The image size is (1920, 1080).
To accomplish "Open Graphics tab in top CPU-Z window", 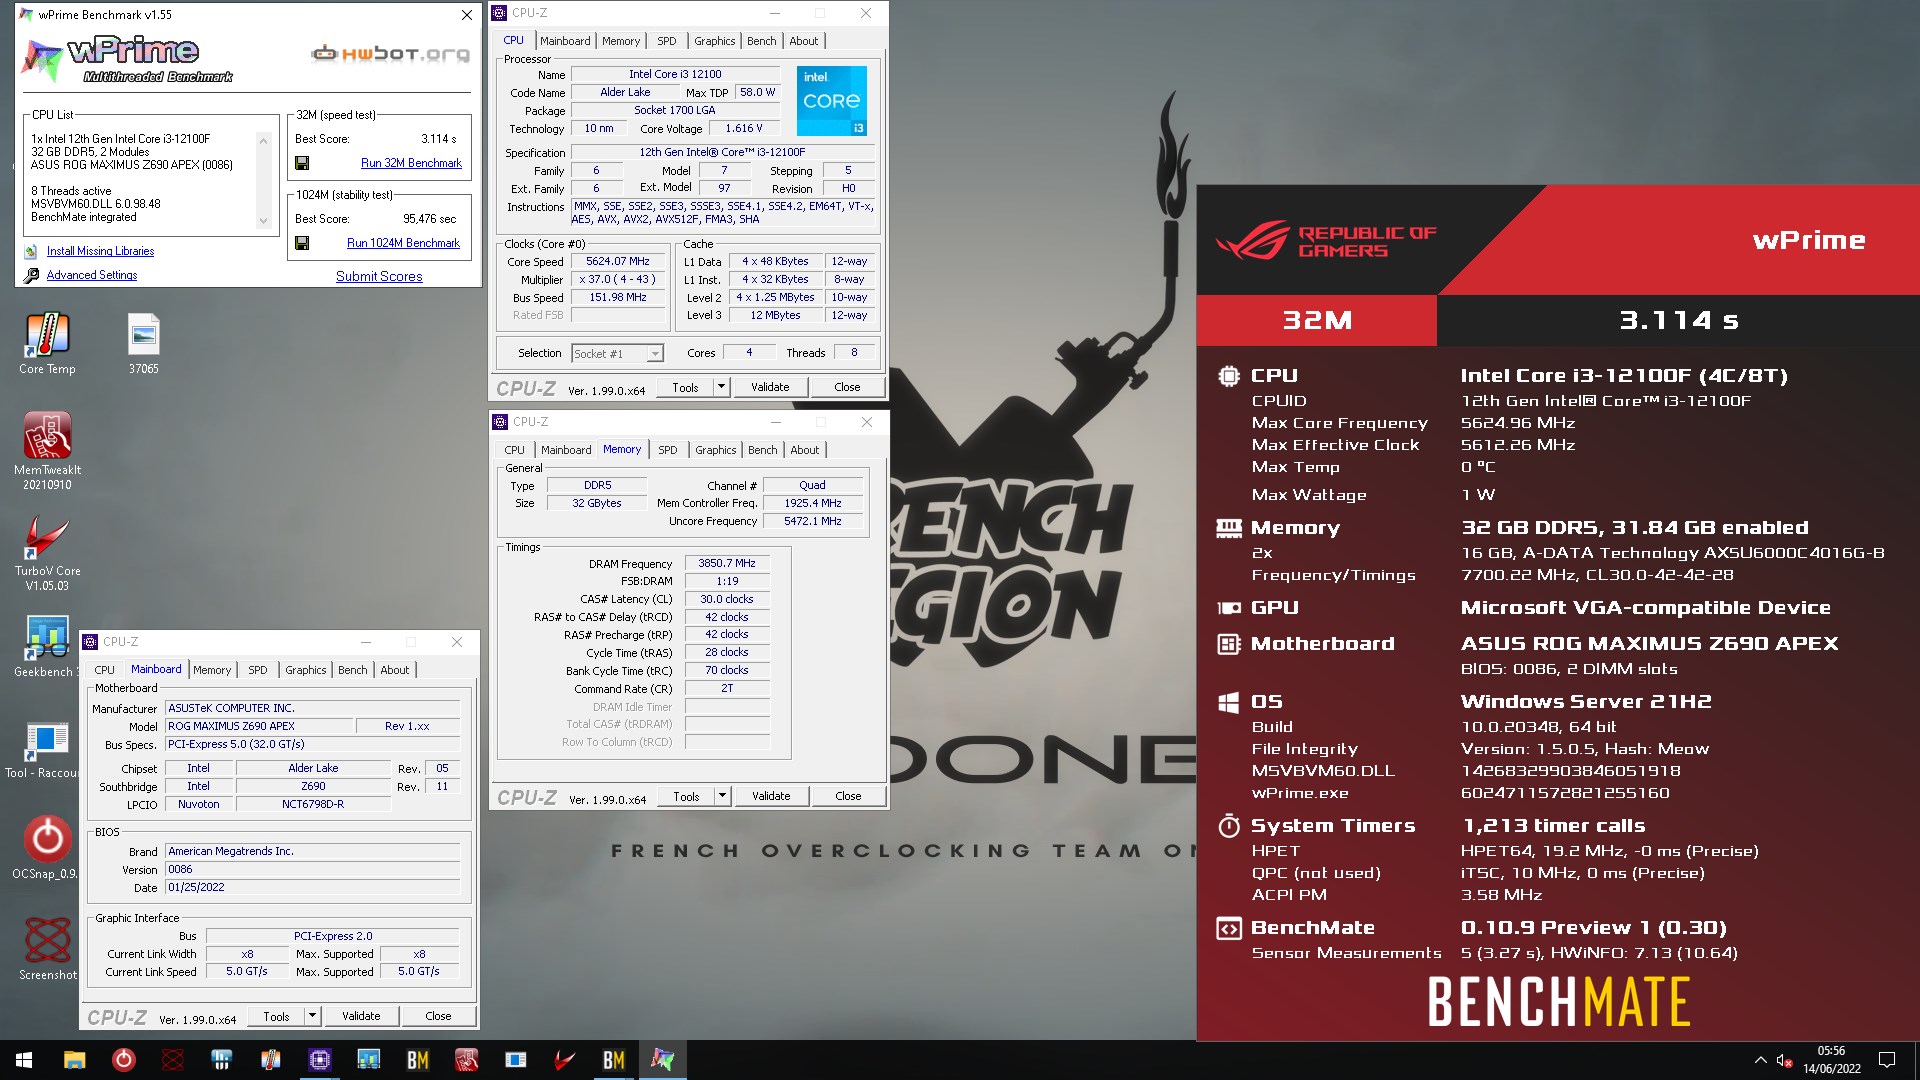I will [714, 41].
